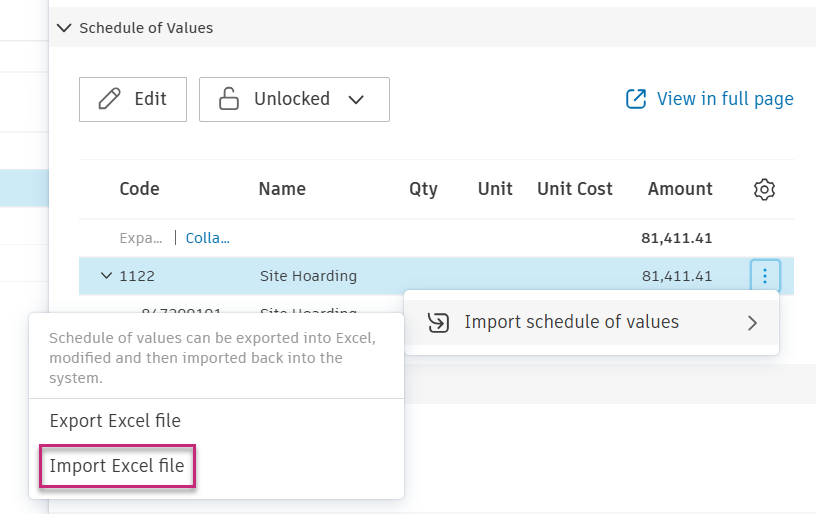This screenshot has width=816, height=514.
Task: Click the Code column header
Action: (x=139, y=189)
